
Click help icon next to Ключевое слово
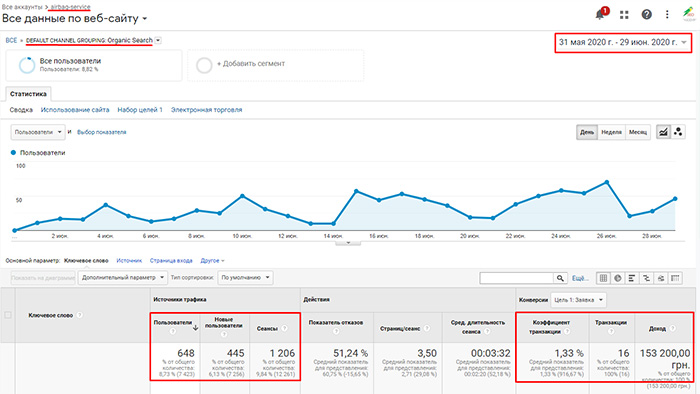coord(79,315)
